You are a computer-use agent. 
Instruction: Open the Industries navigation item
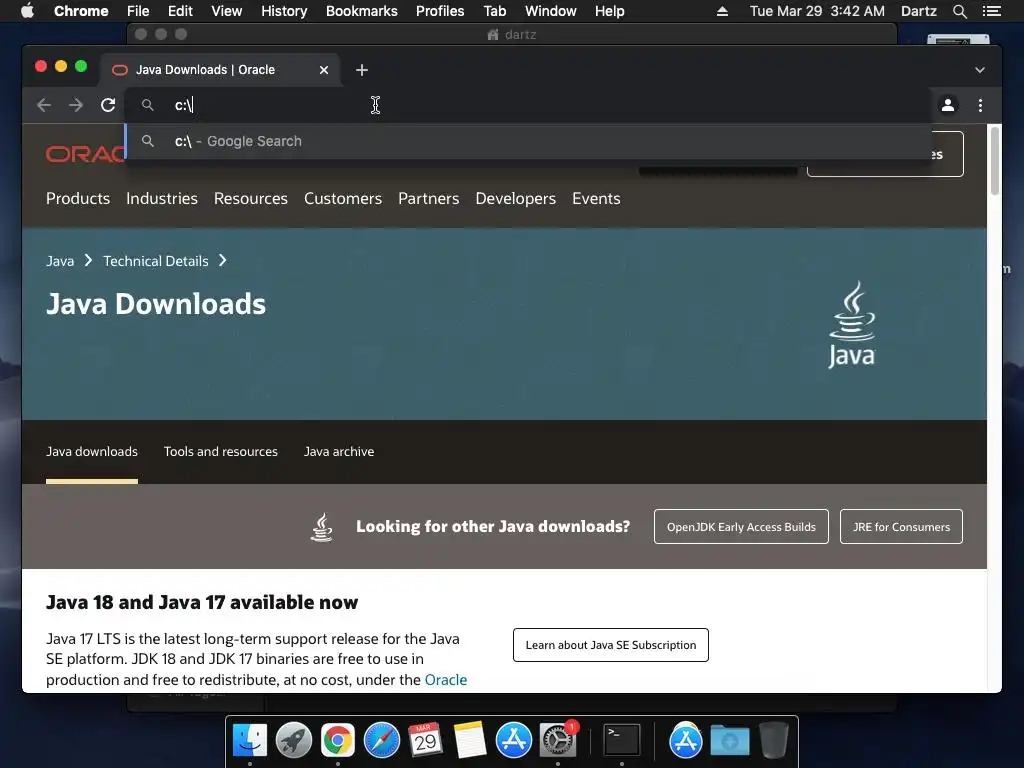pos(162,199)
